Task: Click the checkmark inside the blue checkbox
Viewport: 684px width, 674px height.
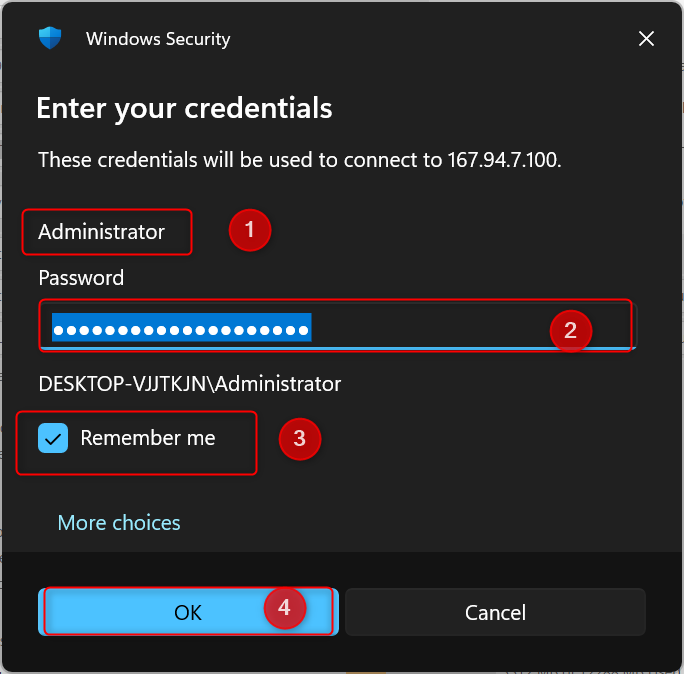Action: pos(53,438)
